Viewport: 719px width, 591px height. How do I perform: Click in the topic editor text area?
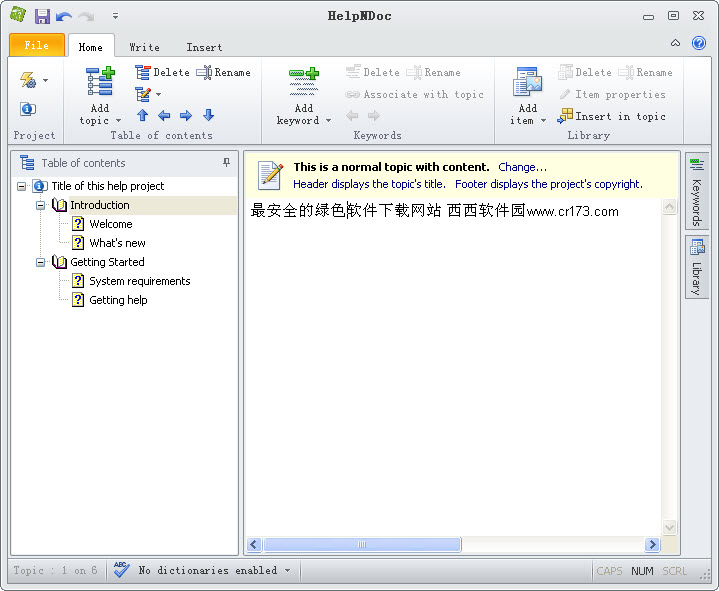[x=453, y=367]
